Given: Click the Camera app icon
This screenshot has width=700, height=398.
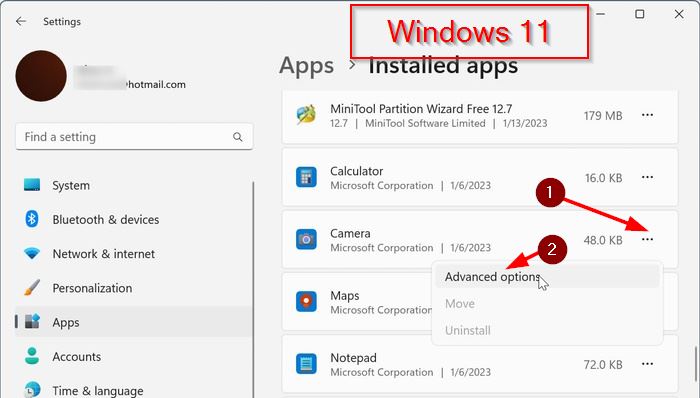Looking at the screenshot, I should click(306, 240).
